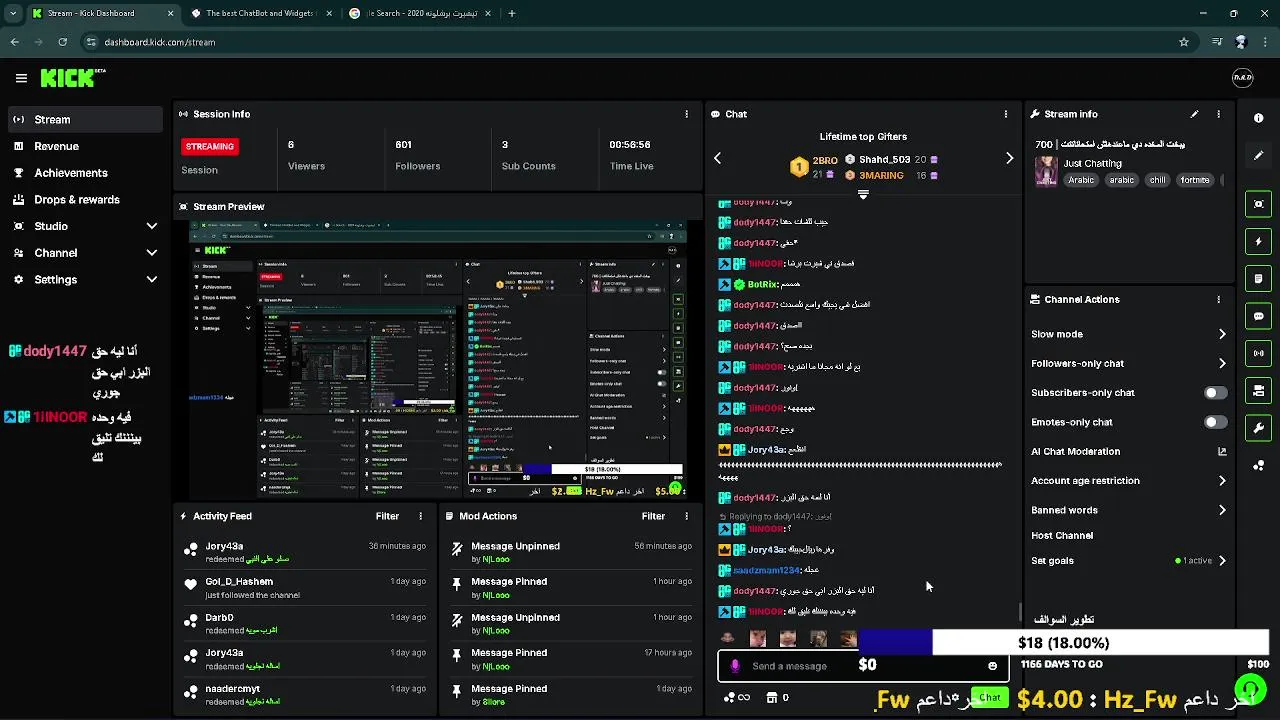
Task: Switch to the Stream - Kick Dashboard tab
Action: tap(102, 14)
